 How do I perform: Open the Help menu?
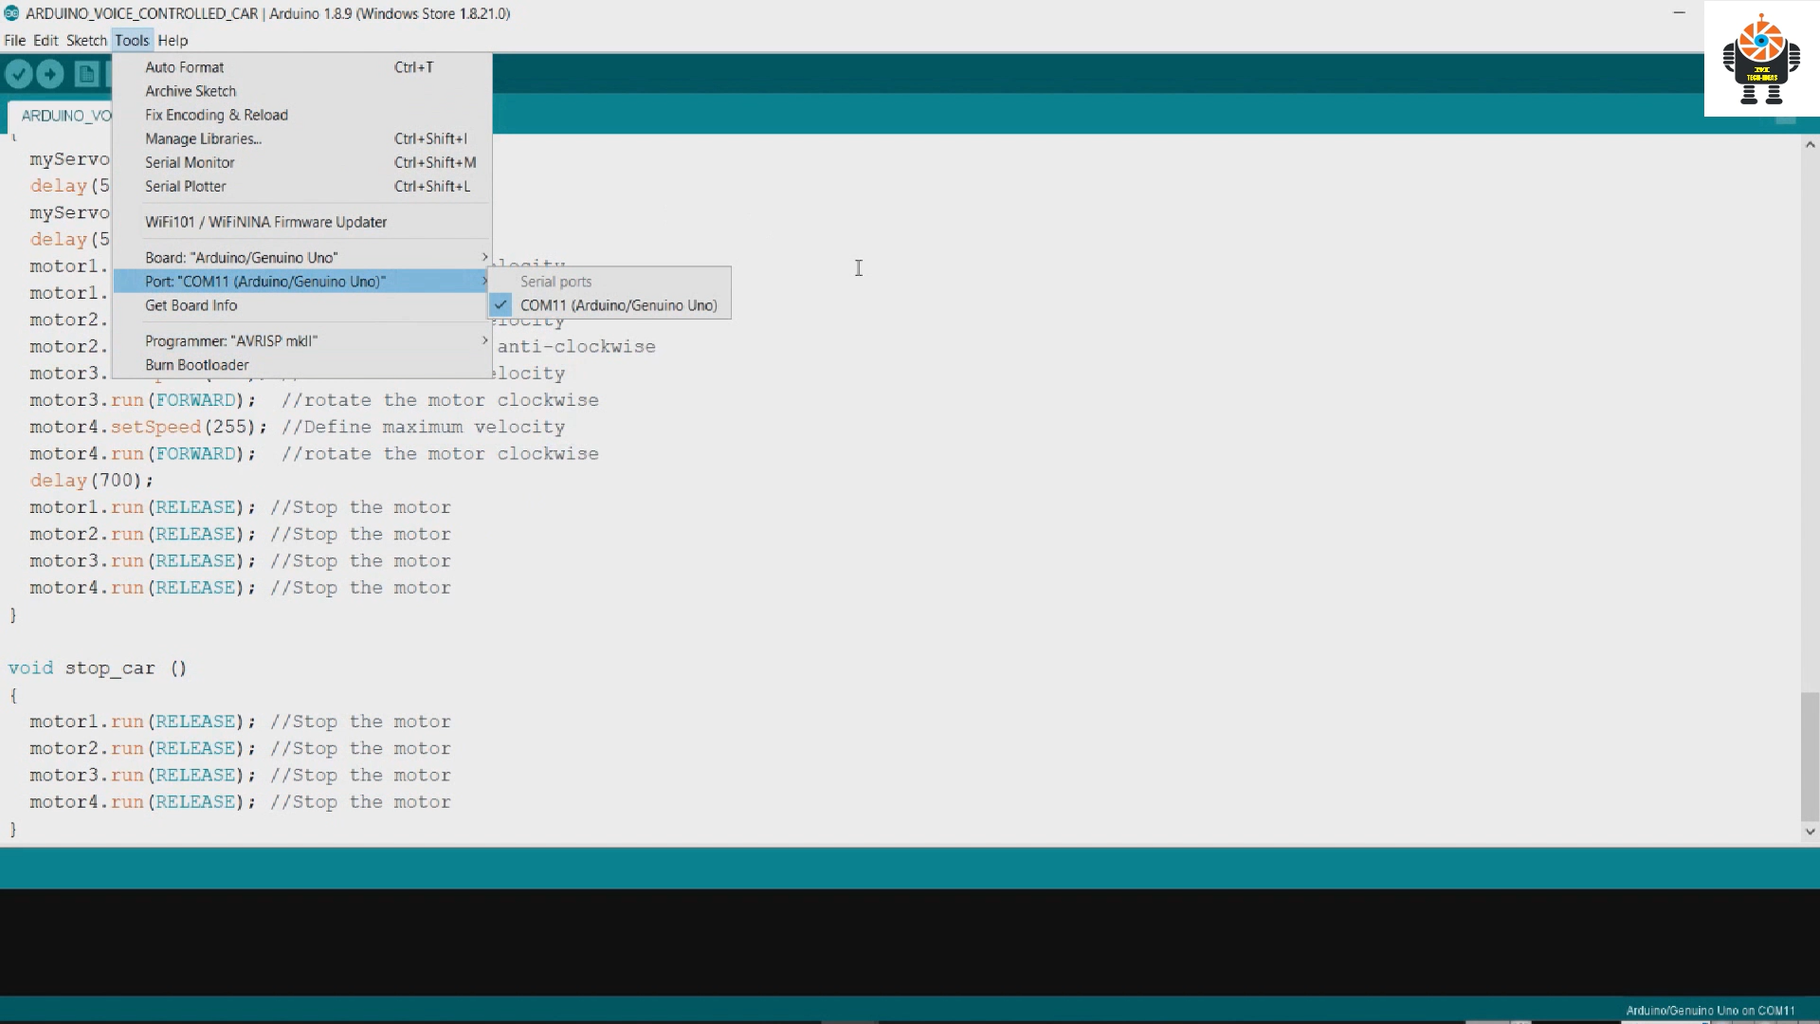pyautogui.click(x=173, y=40)
